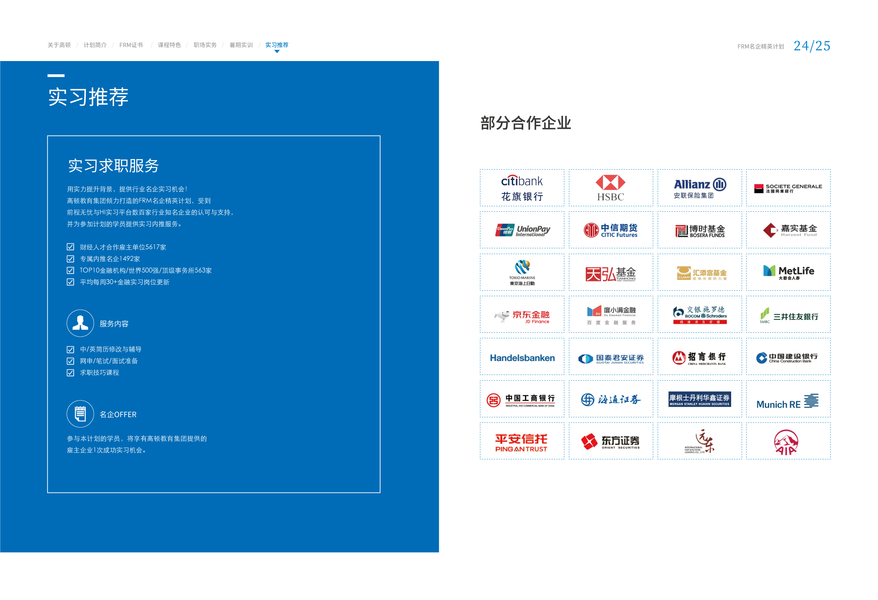Viewport: 878px width, 600px height.
Task: Toggle checkbox for 平均每周30+金融实习岗位更新
Action: coord(70,282)
